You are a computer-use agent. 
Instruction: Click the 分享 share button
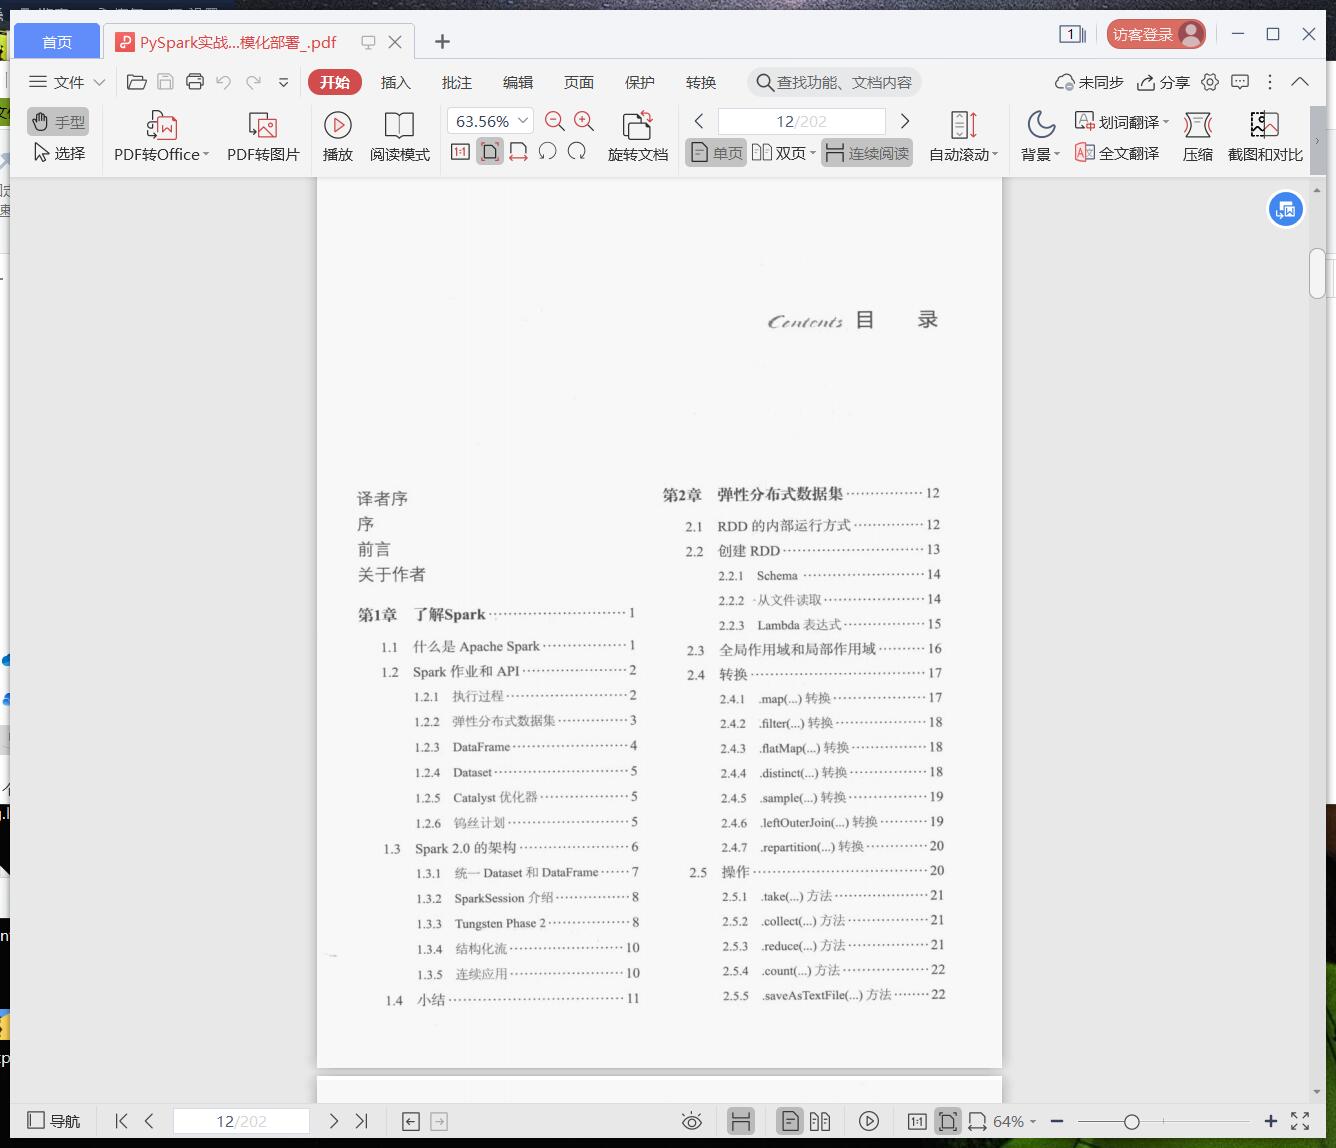[x=1164, y=82]
